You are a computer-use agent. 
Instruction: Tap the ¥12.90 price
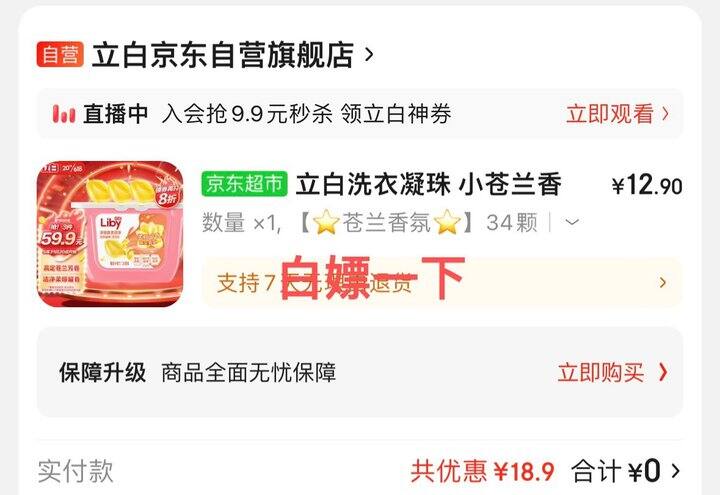pyautogui.click(x=647, y=186)
